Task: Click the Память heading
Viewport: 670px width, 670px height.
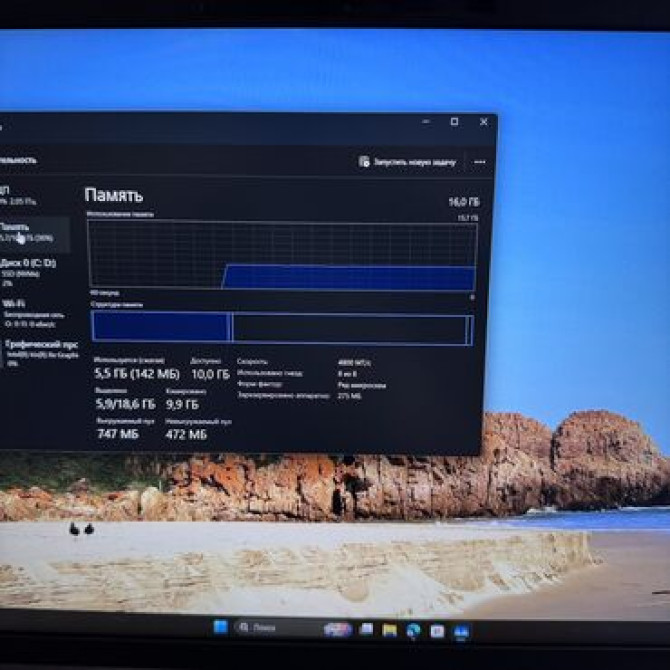Action: click(x=114, y=195)
